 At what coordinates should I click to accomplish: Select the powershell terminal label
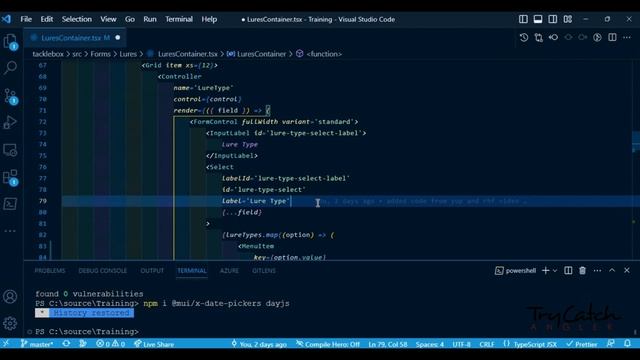[x=516, y=271]
